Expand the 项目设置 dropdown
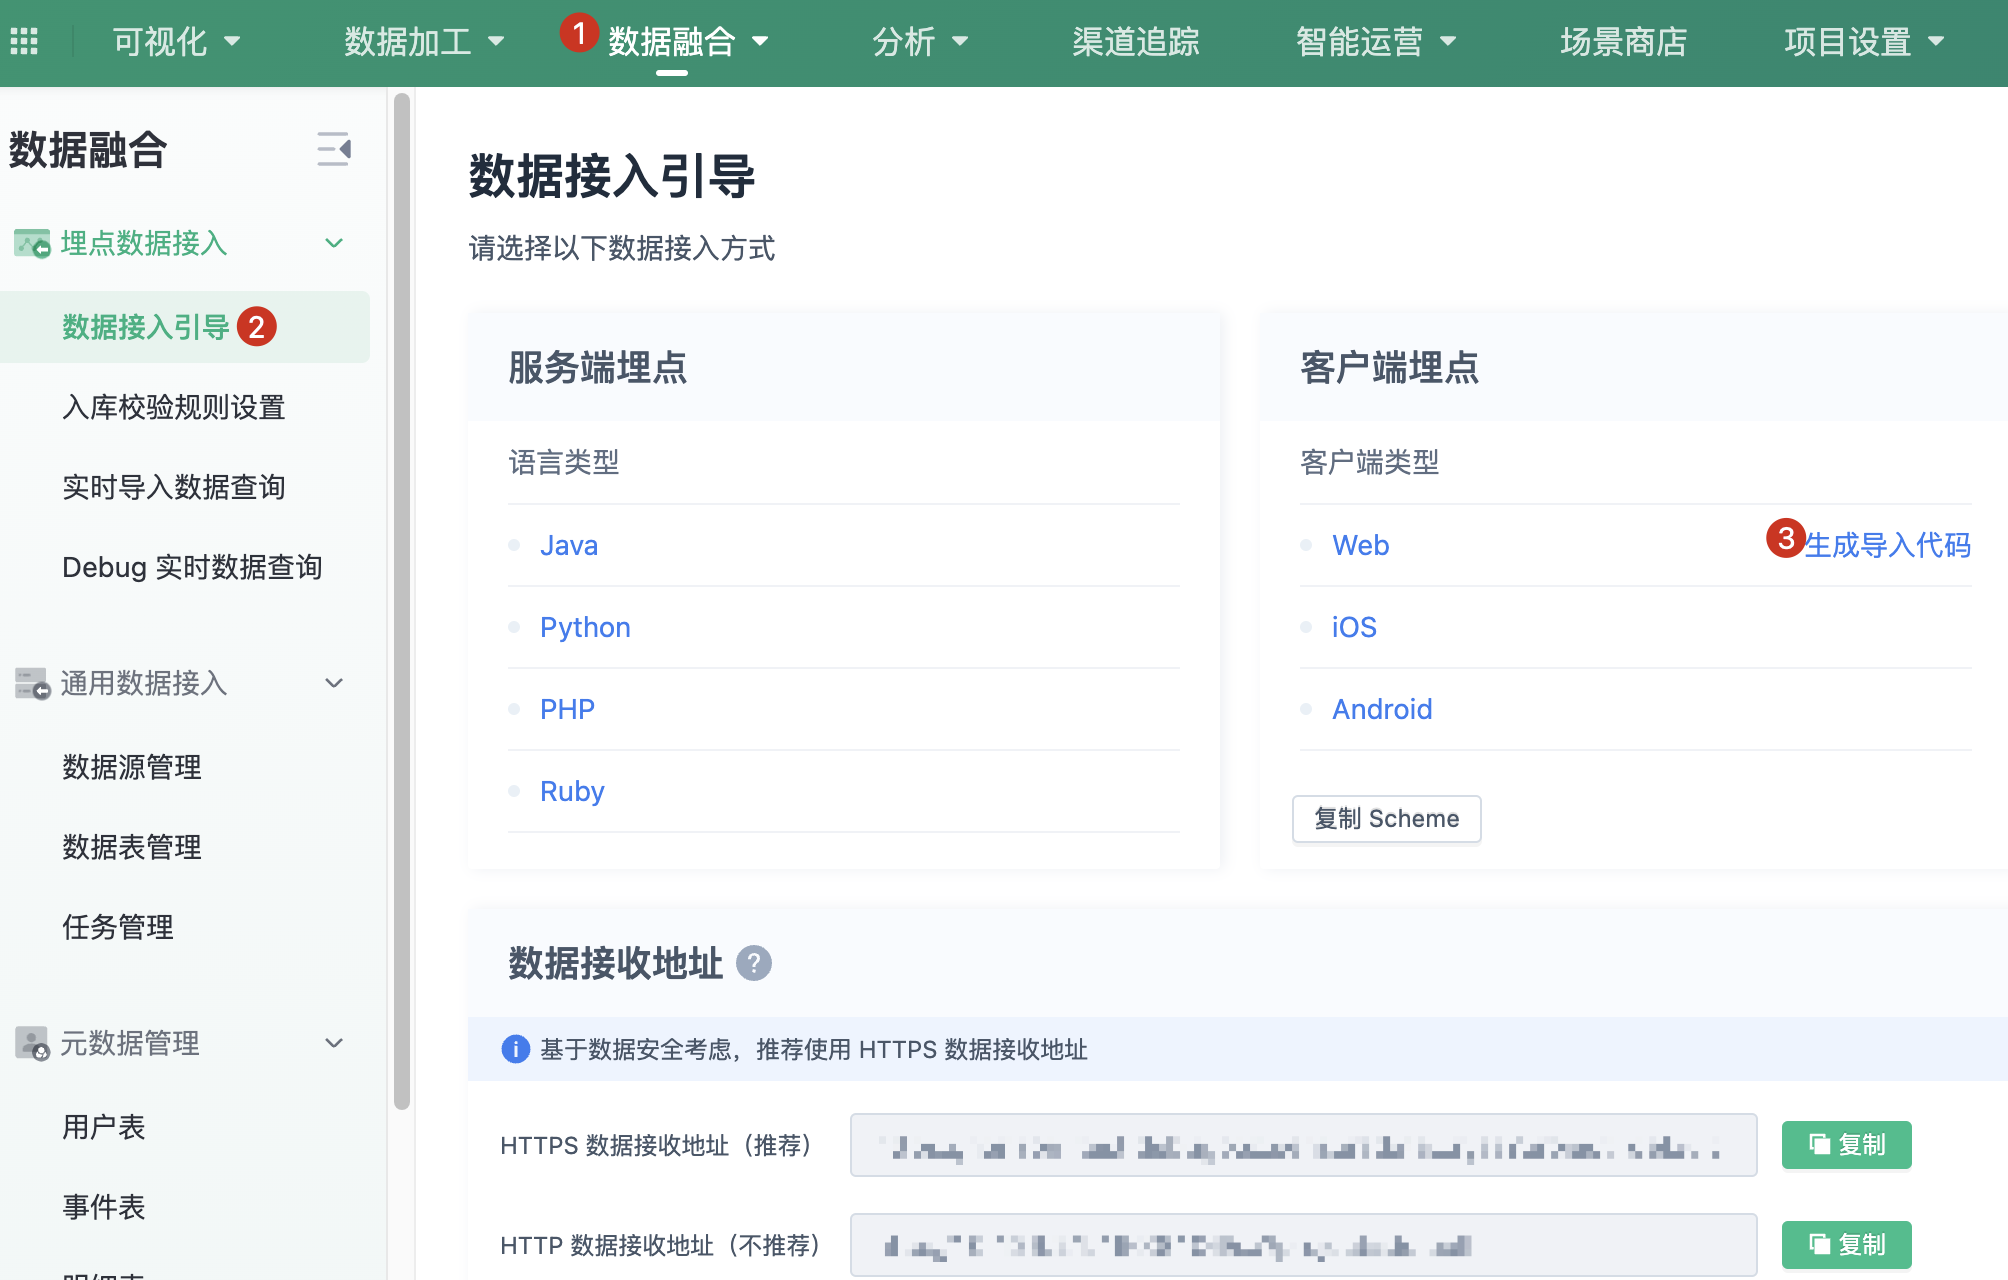This screenshot has width=2008, height=1280. pos(1864,42)
